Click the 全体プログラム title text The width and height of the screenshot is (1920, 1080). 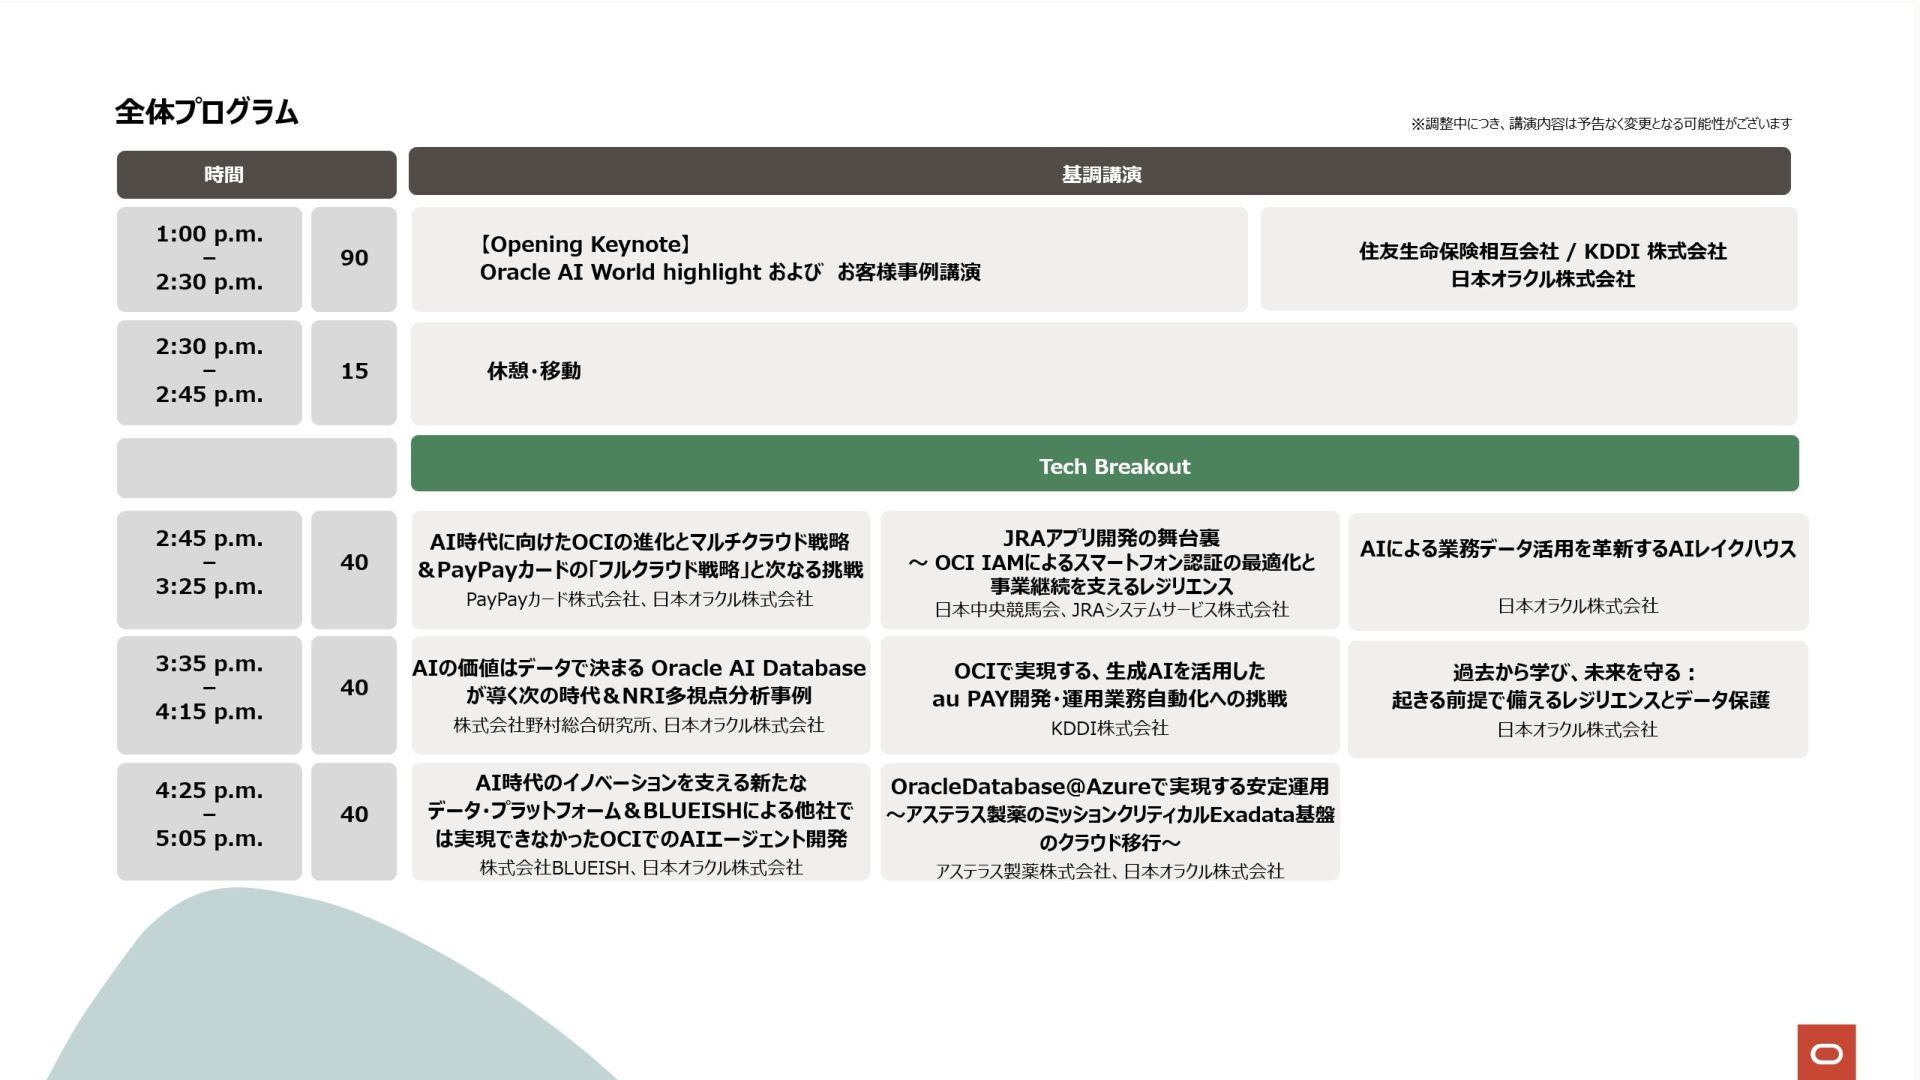pos(206,112)
